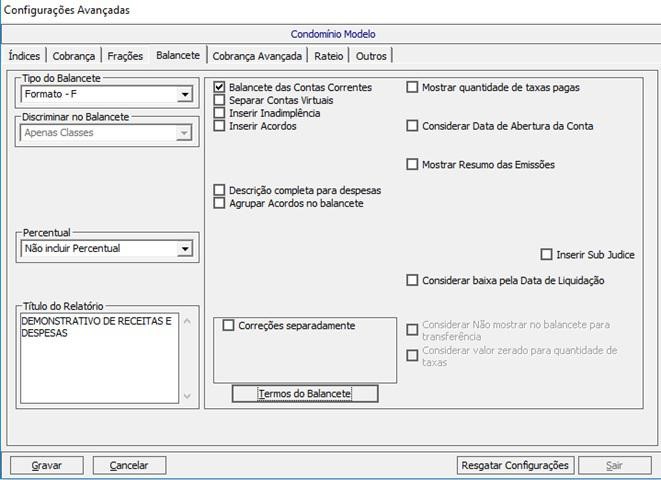Click inside Título do Relatório text area
The image size is (661, 480).
(x=99, y=358)
